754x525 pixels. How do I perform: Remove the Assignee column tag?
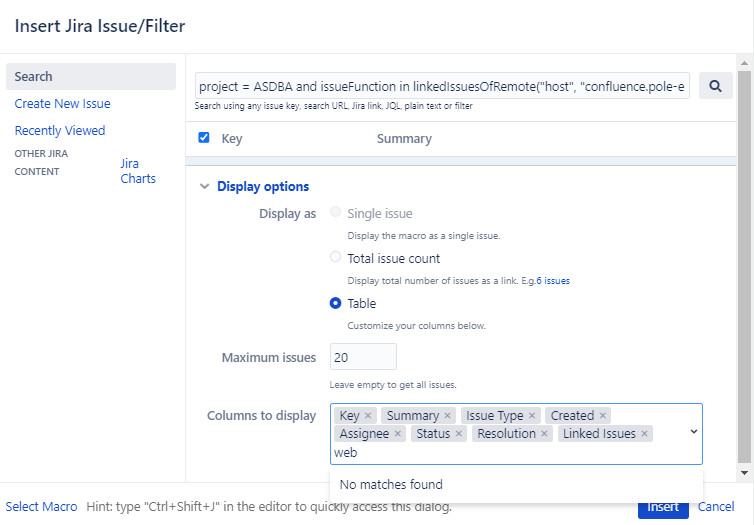pos(398,434)
